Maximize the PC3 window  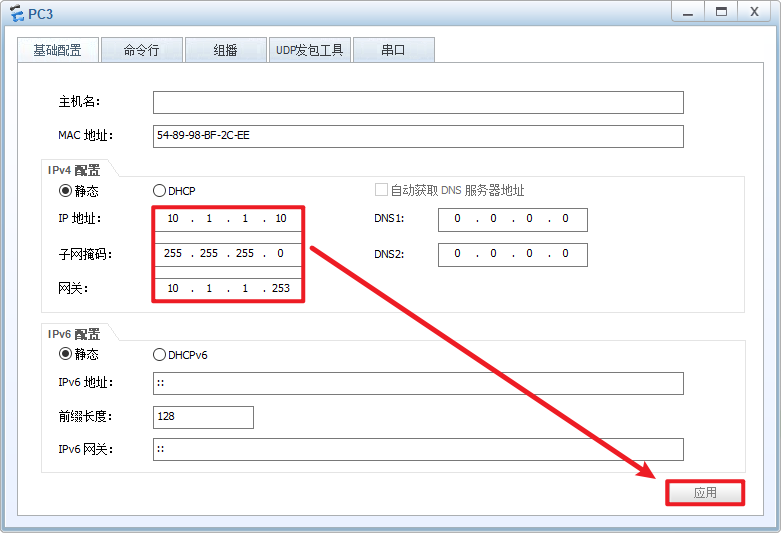pos(718,11)
